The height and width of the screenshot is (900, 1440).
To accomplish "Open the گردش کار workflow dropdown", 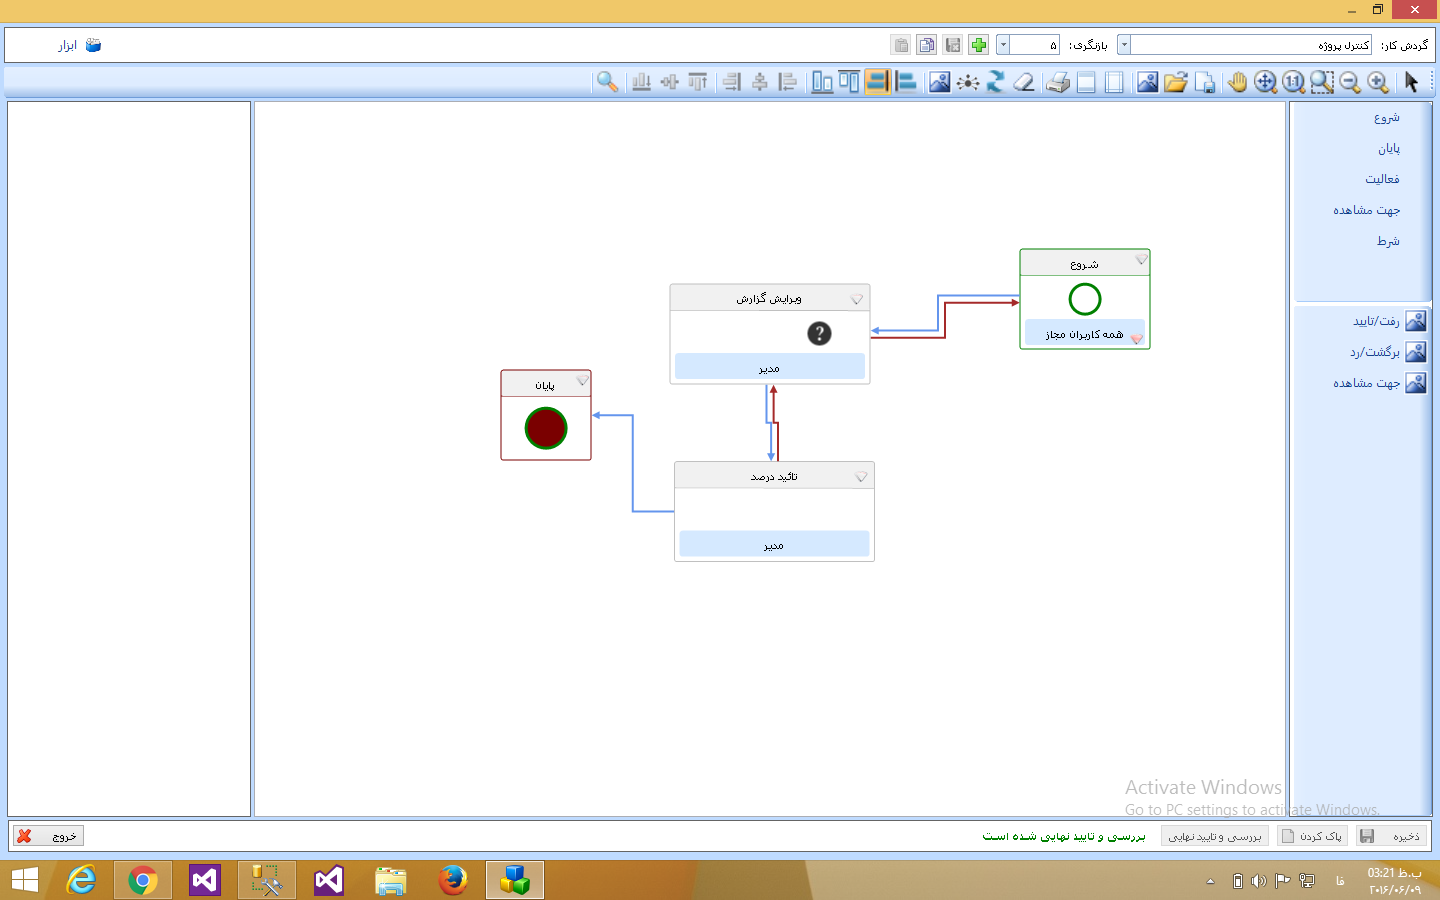I will tap(1124, 45).
